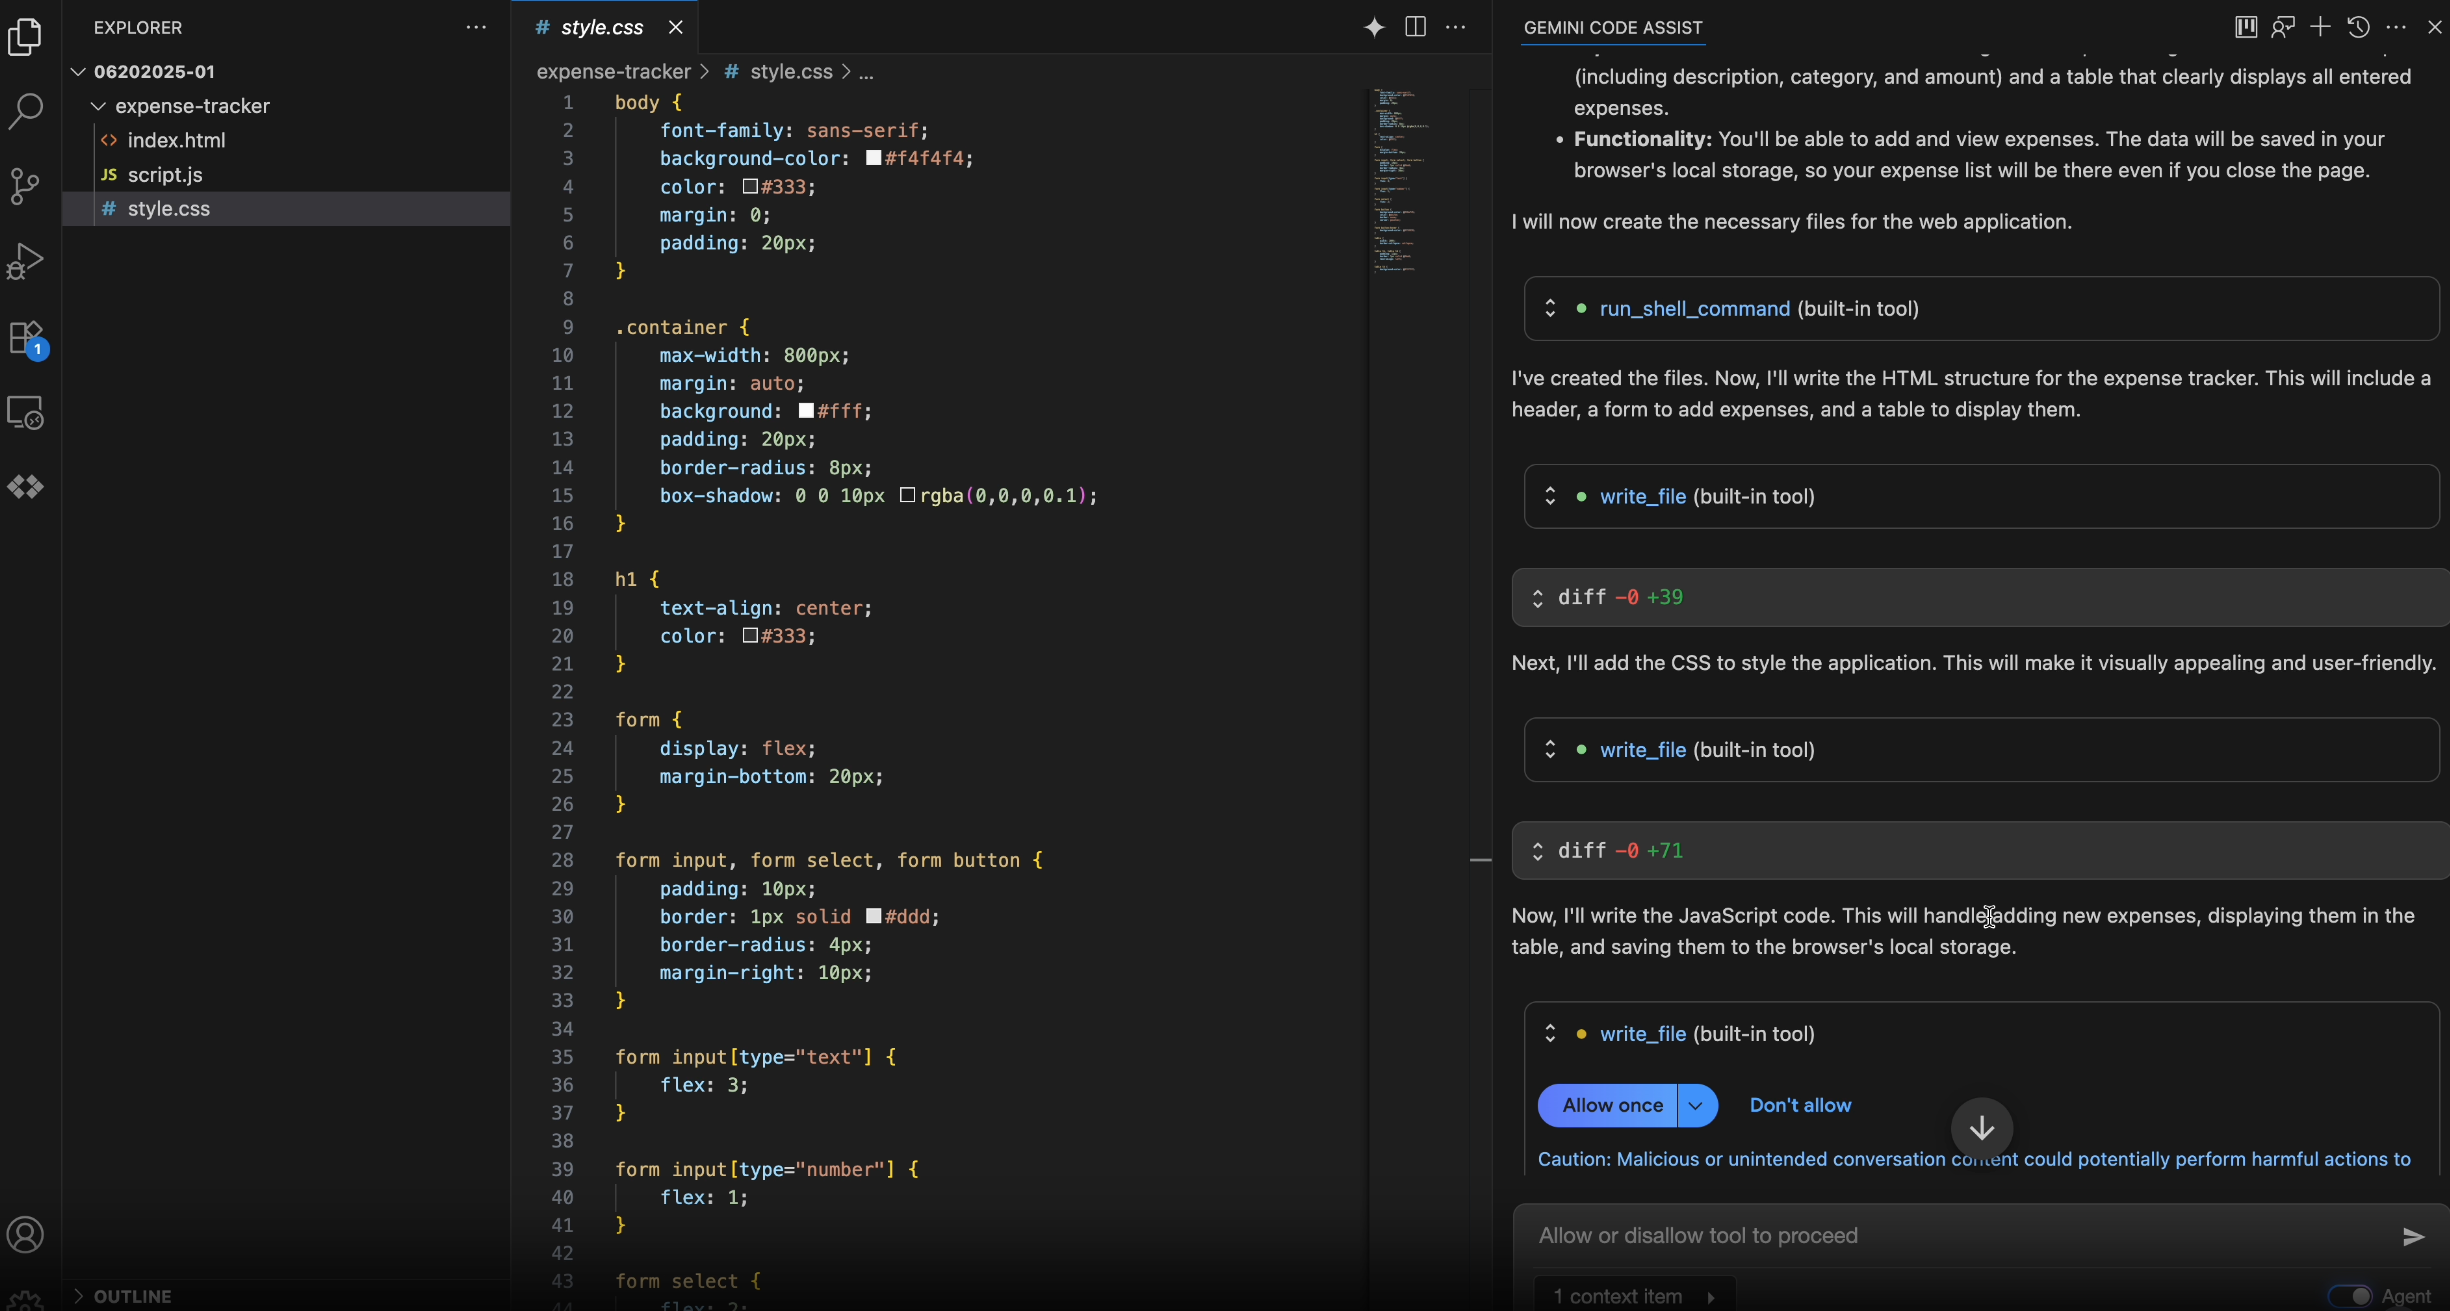Open the dropdown arrow next to Allow once
Image resolution: width=2450 pixels, height=1311 pixels.
(x=1696, y=1105)
